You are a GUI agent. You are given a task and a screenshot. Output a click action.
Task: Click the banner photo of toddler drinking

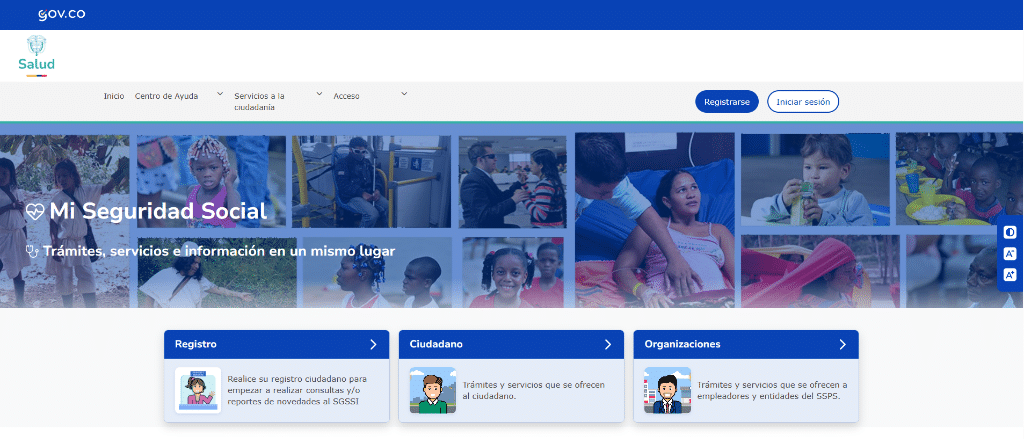[815, 180]
